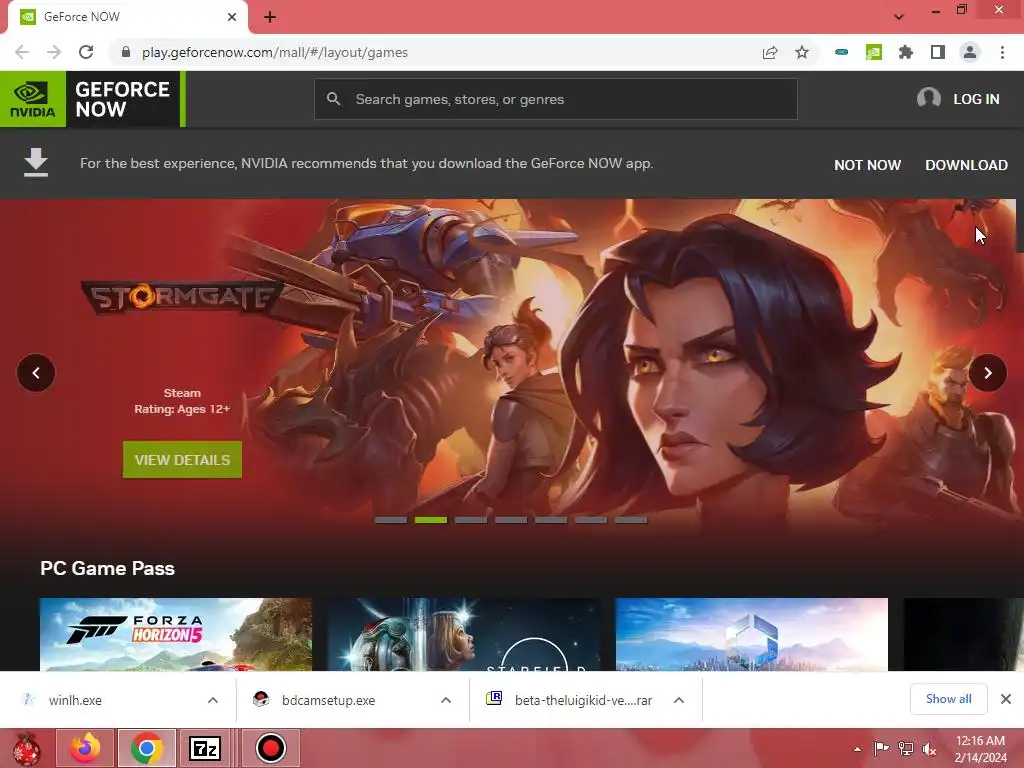The image size is (1024, 768).
Task: Select fifth carousel indicator
Action: (x=551, y=520)
